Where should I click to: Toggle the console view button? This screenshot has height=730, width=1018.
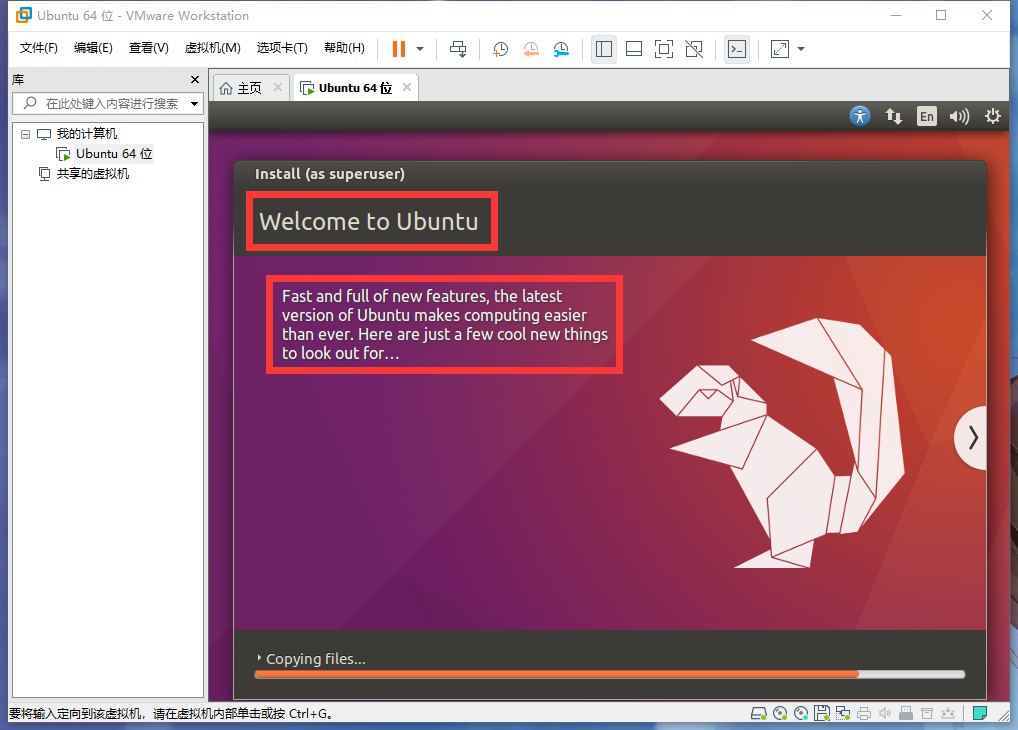point(737,49)
